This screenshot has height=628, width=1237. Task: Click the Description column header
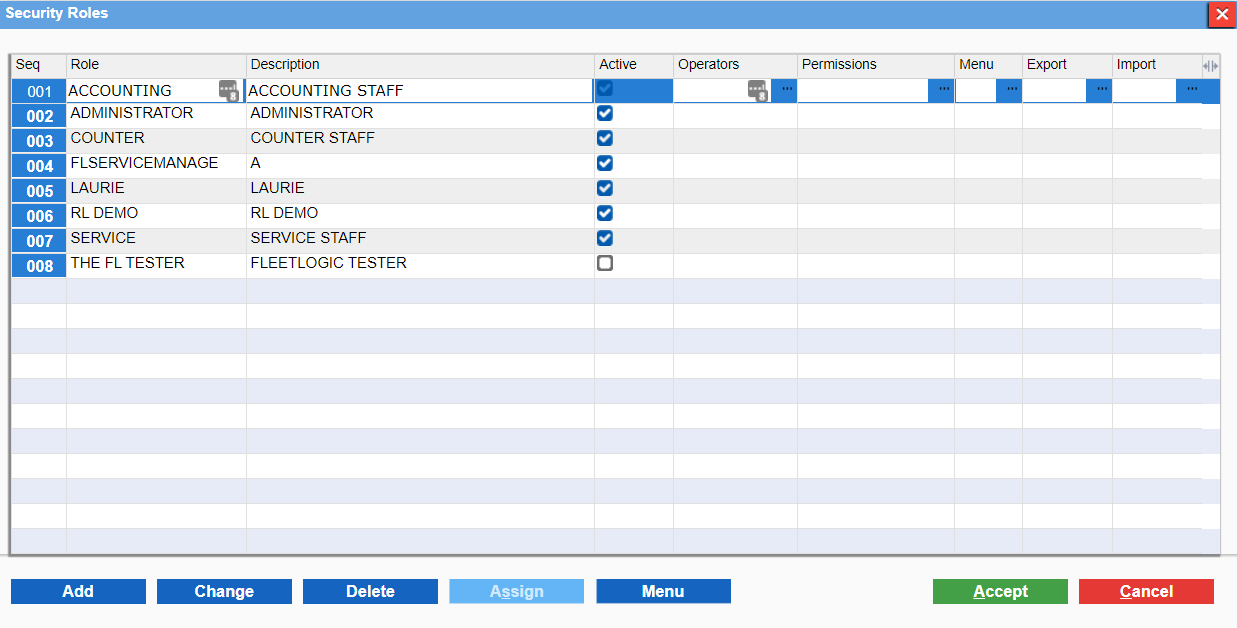pyautogui.click(x=420, y=65)
